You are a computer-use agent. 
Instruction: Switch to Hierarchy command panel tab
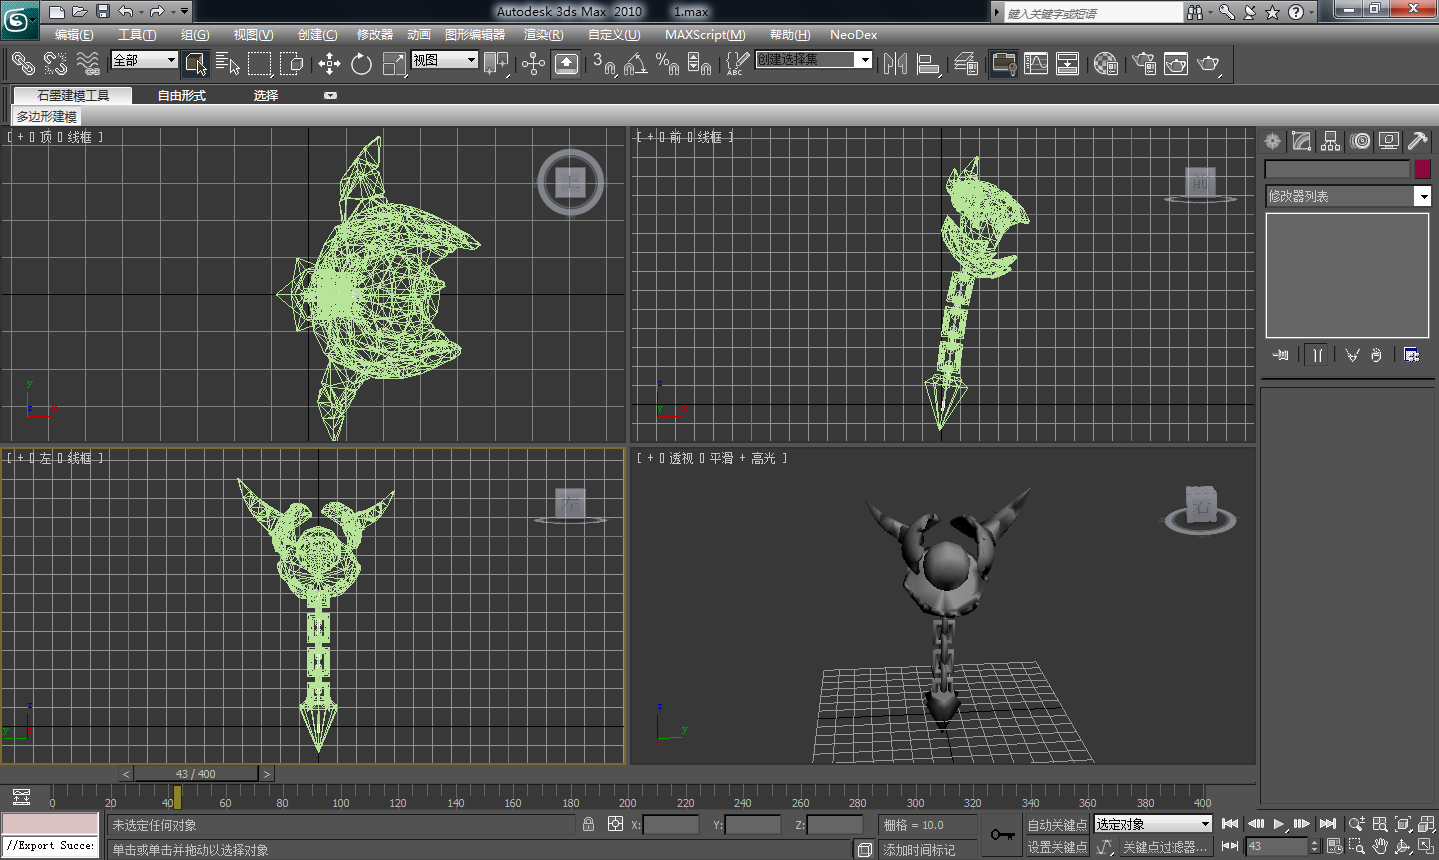[1330, 141]
